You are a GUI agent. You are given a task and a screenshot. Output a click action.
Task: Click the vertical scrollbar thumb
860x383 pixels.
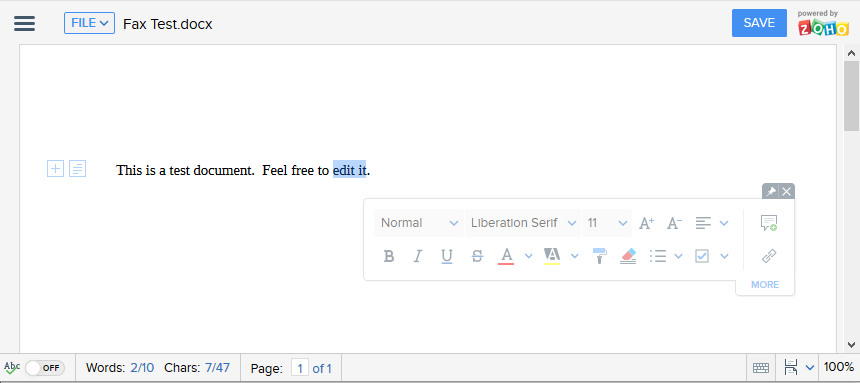pyautogui.click(x=851, y=96)
